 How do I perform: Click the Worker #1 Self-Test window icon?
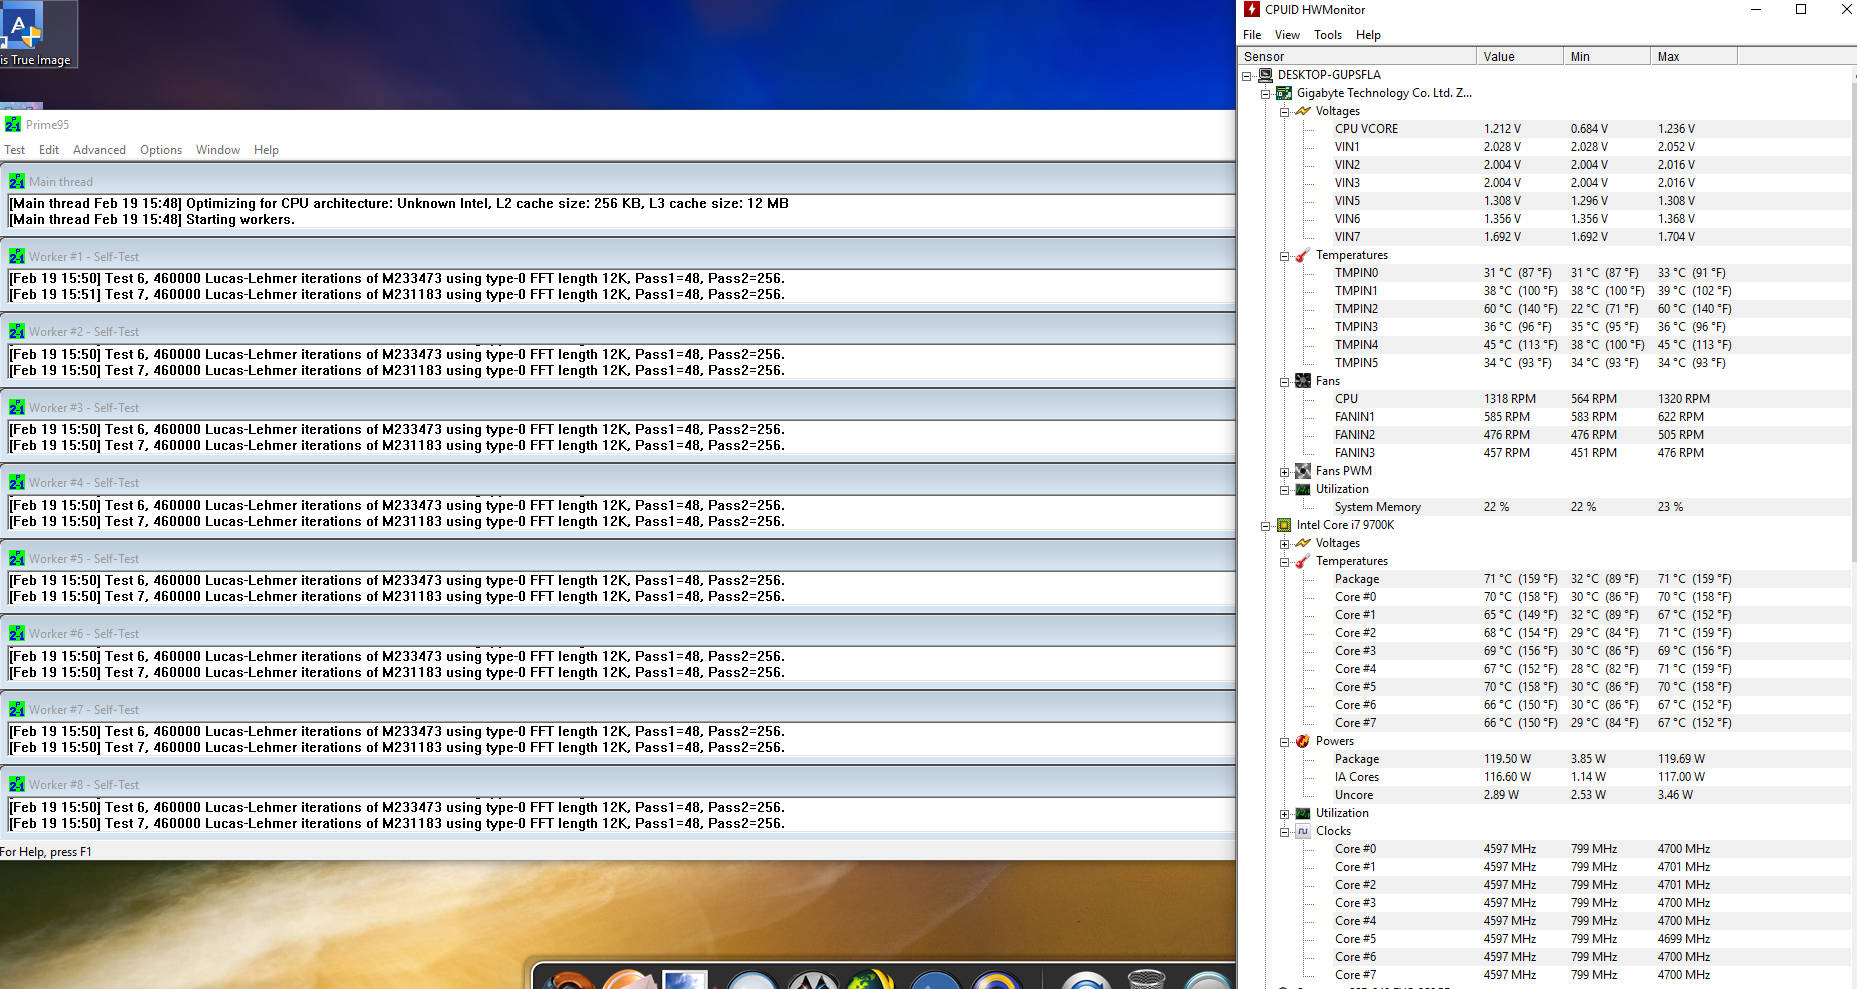pos(17,256)
